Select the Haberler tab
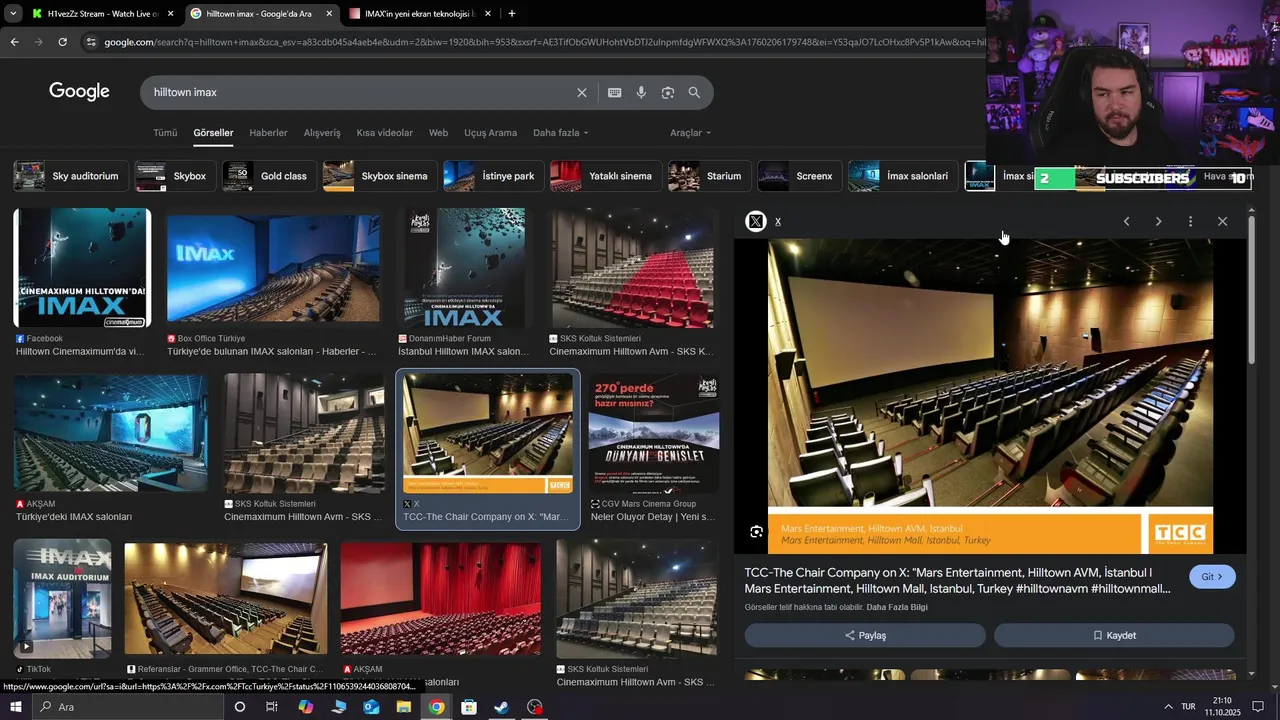1280x720 pixels. pos(268,133)
